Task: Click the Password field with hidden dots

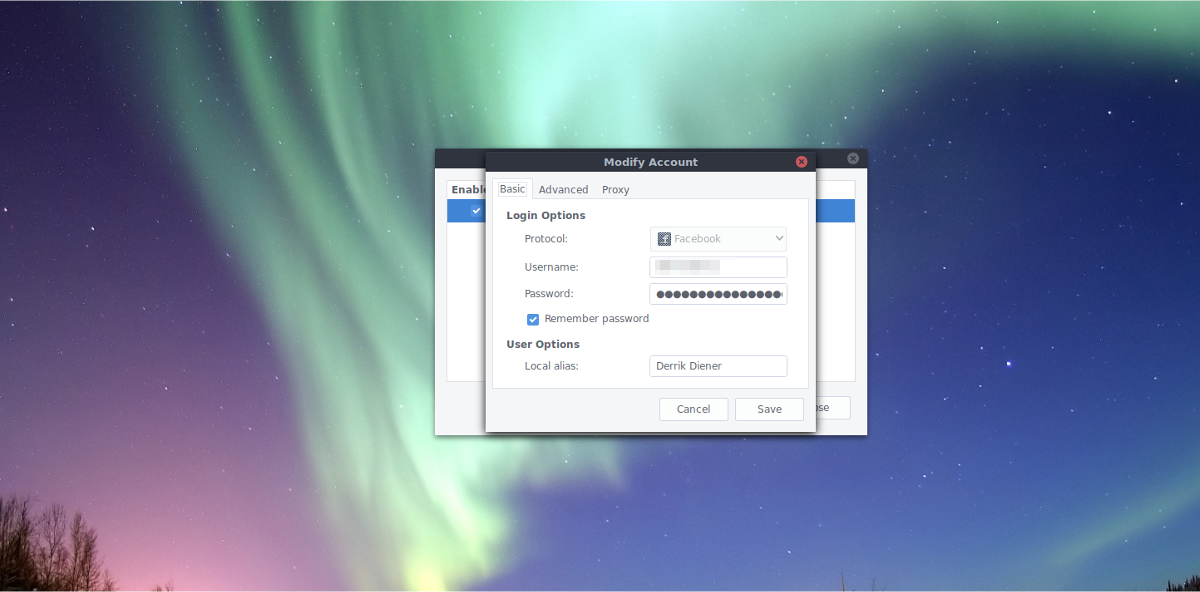Action: point(718,293)
